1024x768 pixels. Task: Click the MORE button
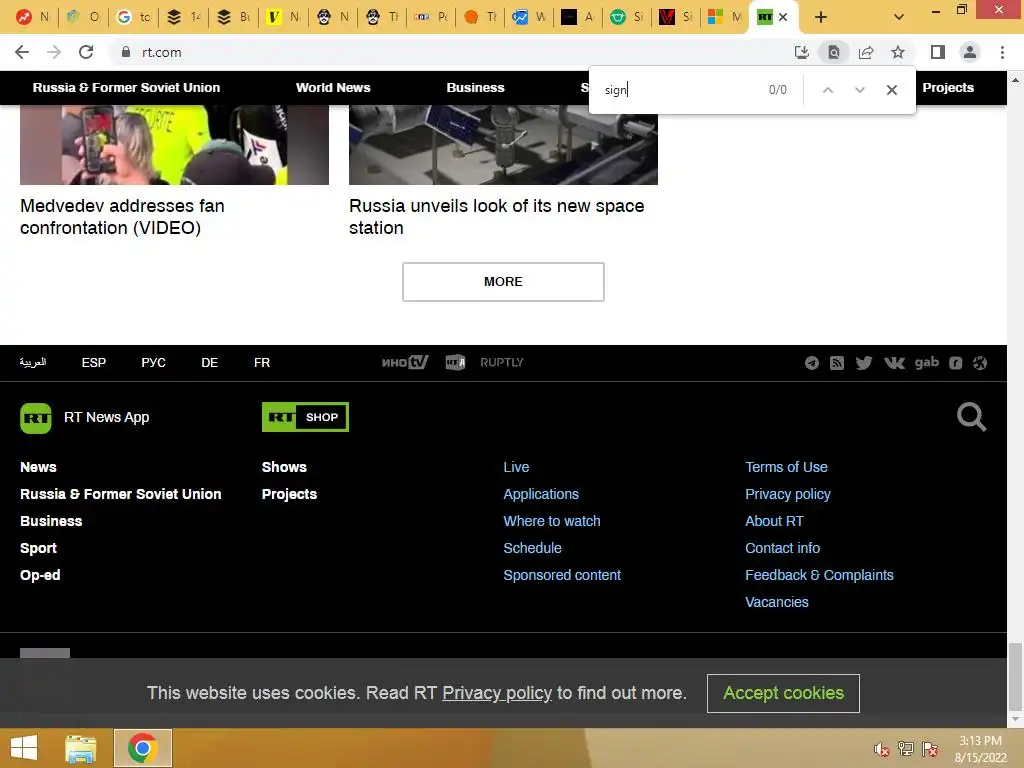503,281
